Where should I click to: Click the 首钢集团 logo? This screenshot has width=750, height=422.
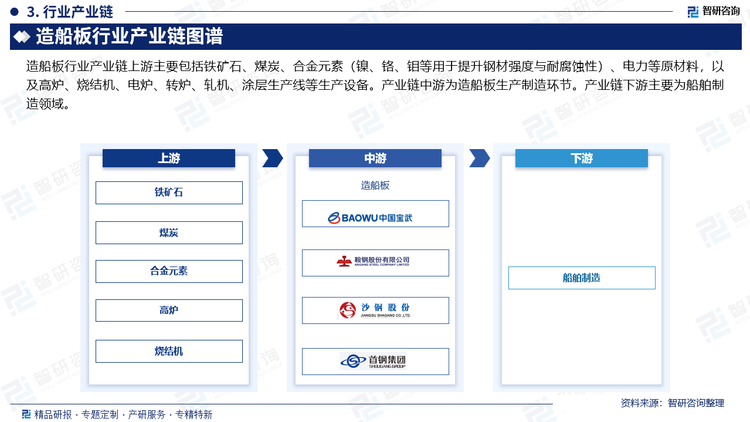coord(375,361)
